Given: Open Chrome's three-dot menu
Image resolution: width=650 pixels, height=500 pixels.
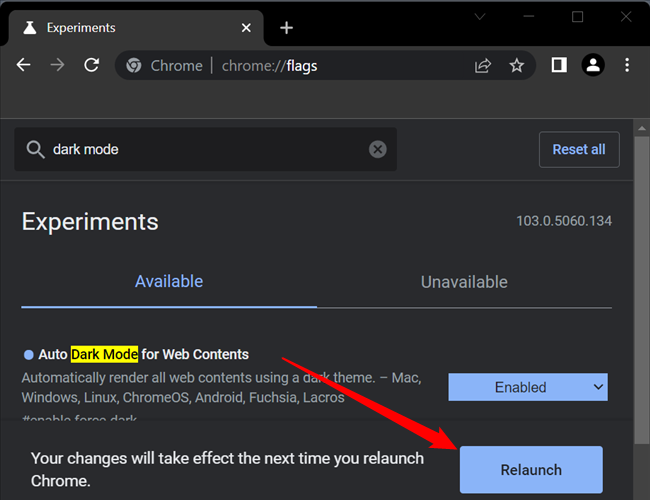Looking at the screenshot, I should click(627, 65).
